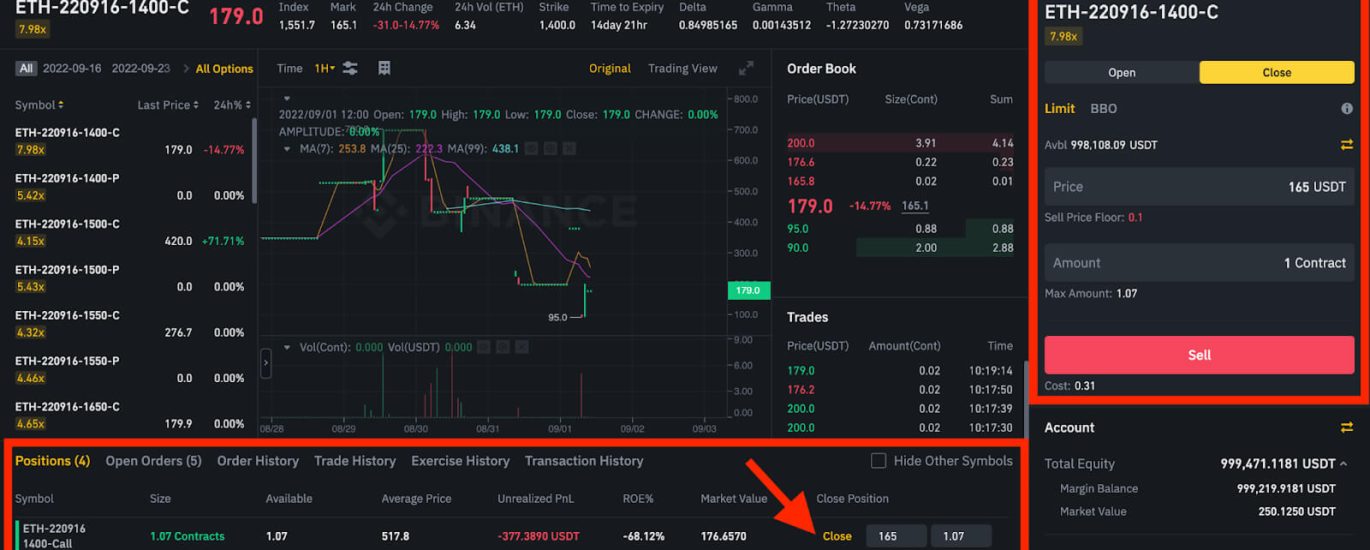Click the red Sell button
Image resolution: width=1370 pixels, height=550 pixels.
(1199, 355)
